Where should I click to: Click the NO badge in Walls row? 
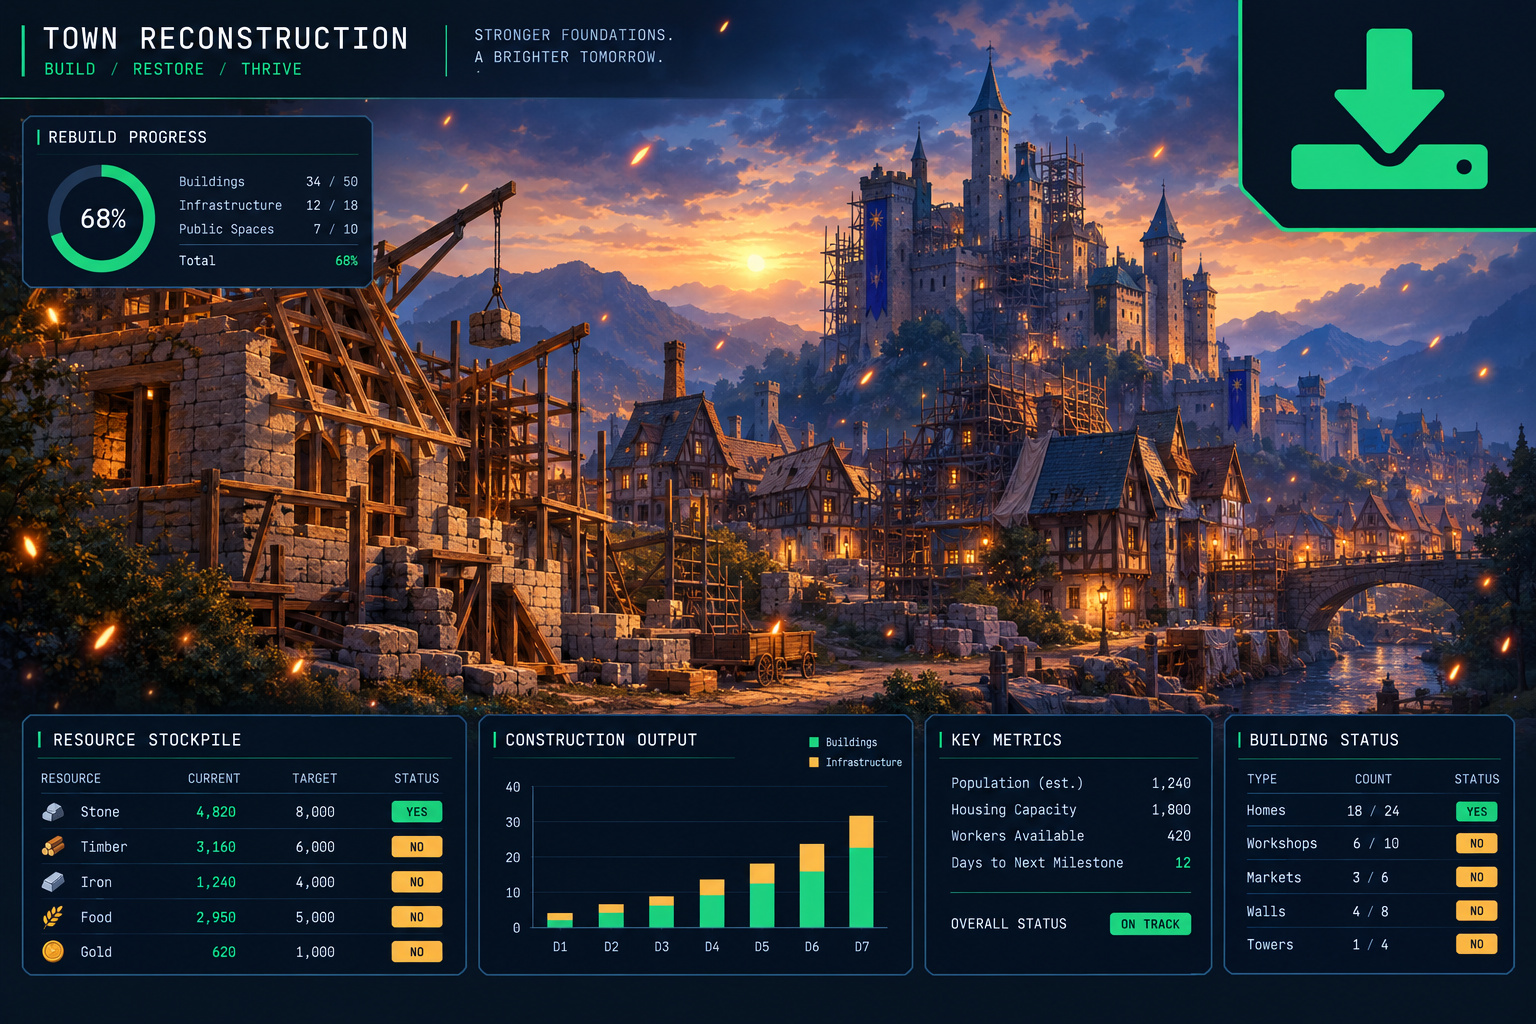(x=1477, y=911)
